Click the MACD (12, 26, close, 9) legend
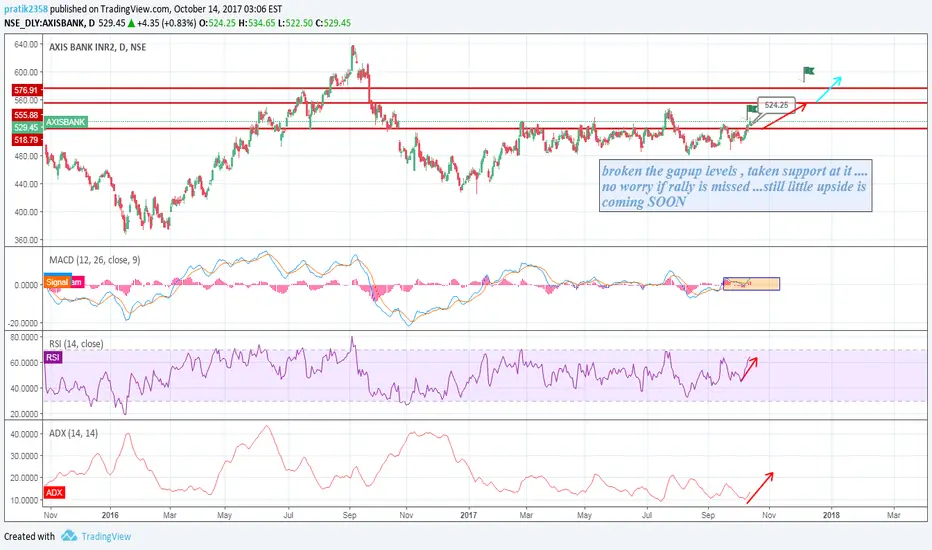Screen dimensions: 932x550 pyautogui.click(x=95, y=260)
